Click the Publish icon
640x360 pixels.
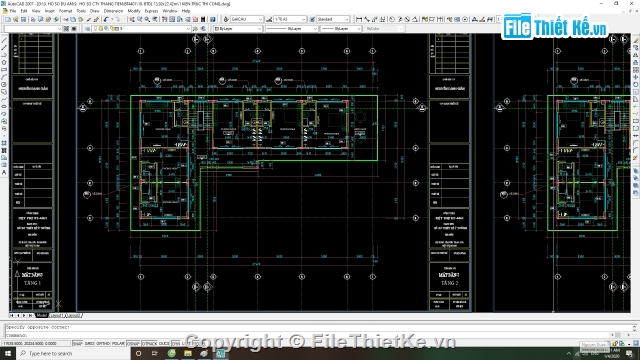coord(48,19)
